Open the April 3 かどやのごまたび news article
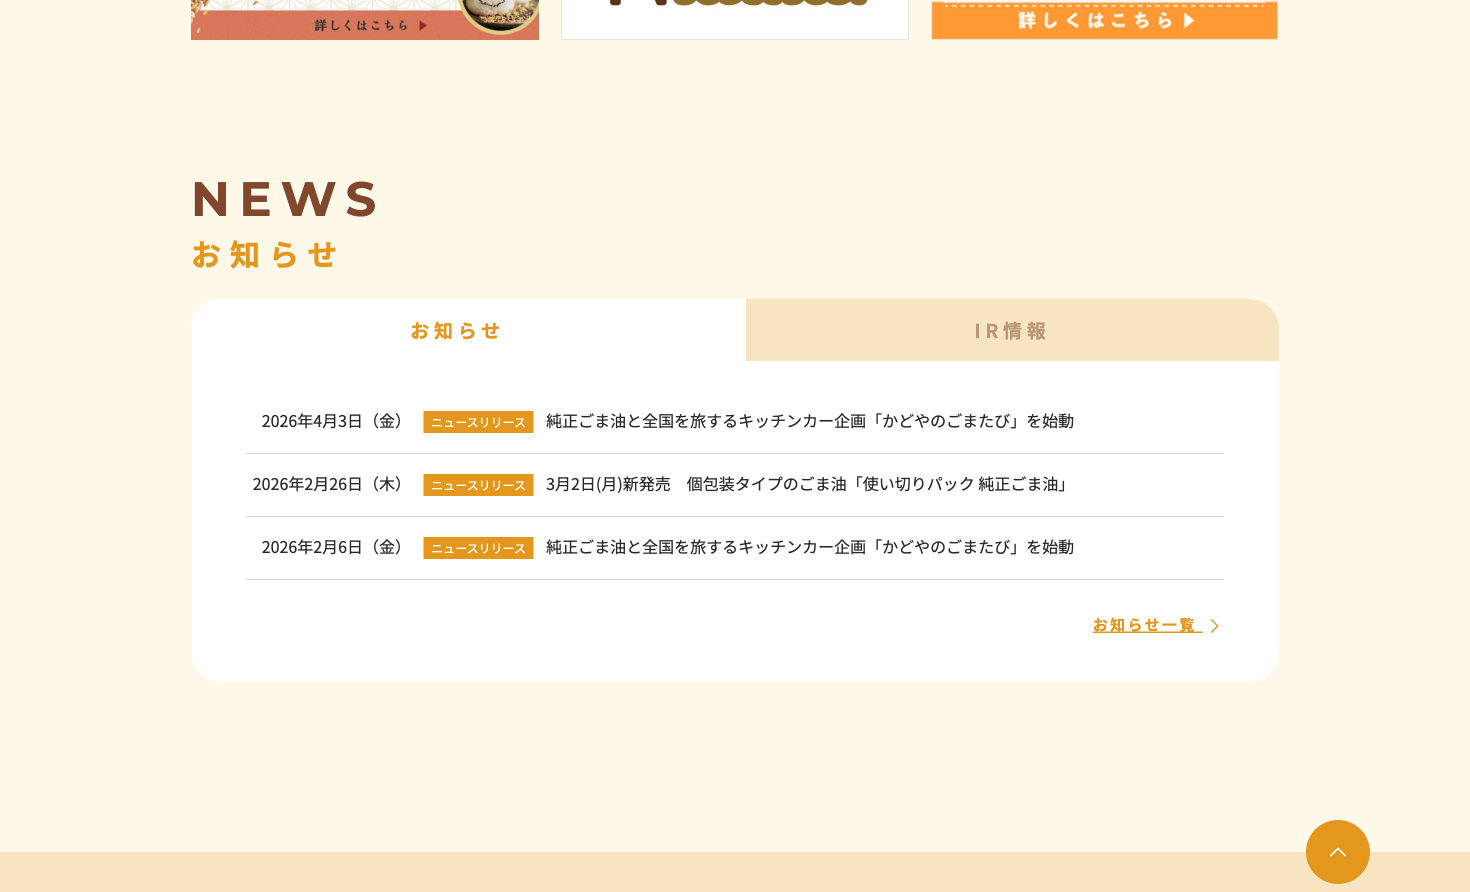 [x=809, y=421]
